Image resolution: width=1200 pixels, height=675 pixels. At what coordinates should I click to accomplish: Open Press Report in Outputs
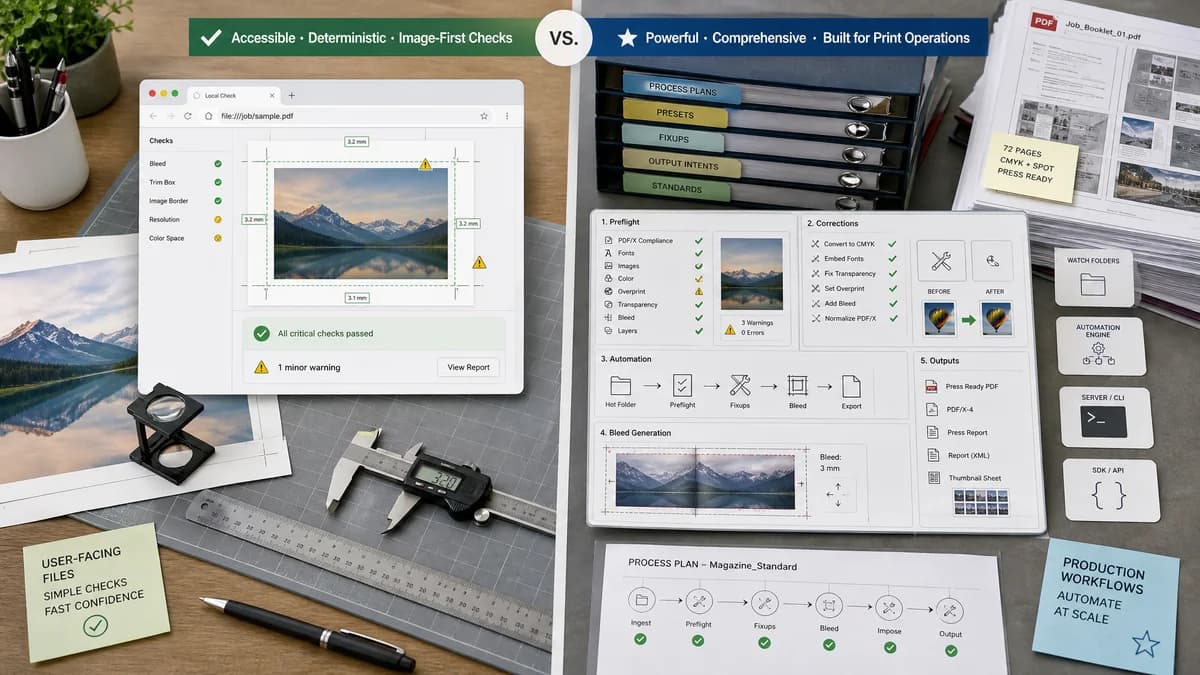[958, 432]
